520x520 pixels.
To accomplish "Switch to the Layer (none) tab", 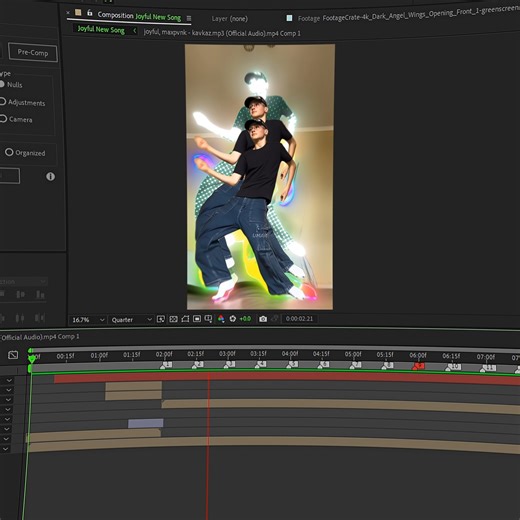I will (x=230, y=19).
